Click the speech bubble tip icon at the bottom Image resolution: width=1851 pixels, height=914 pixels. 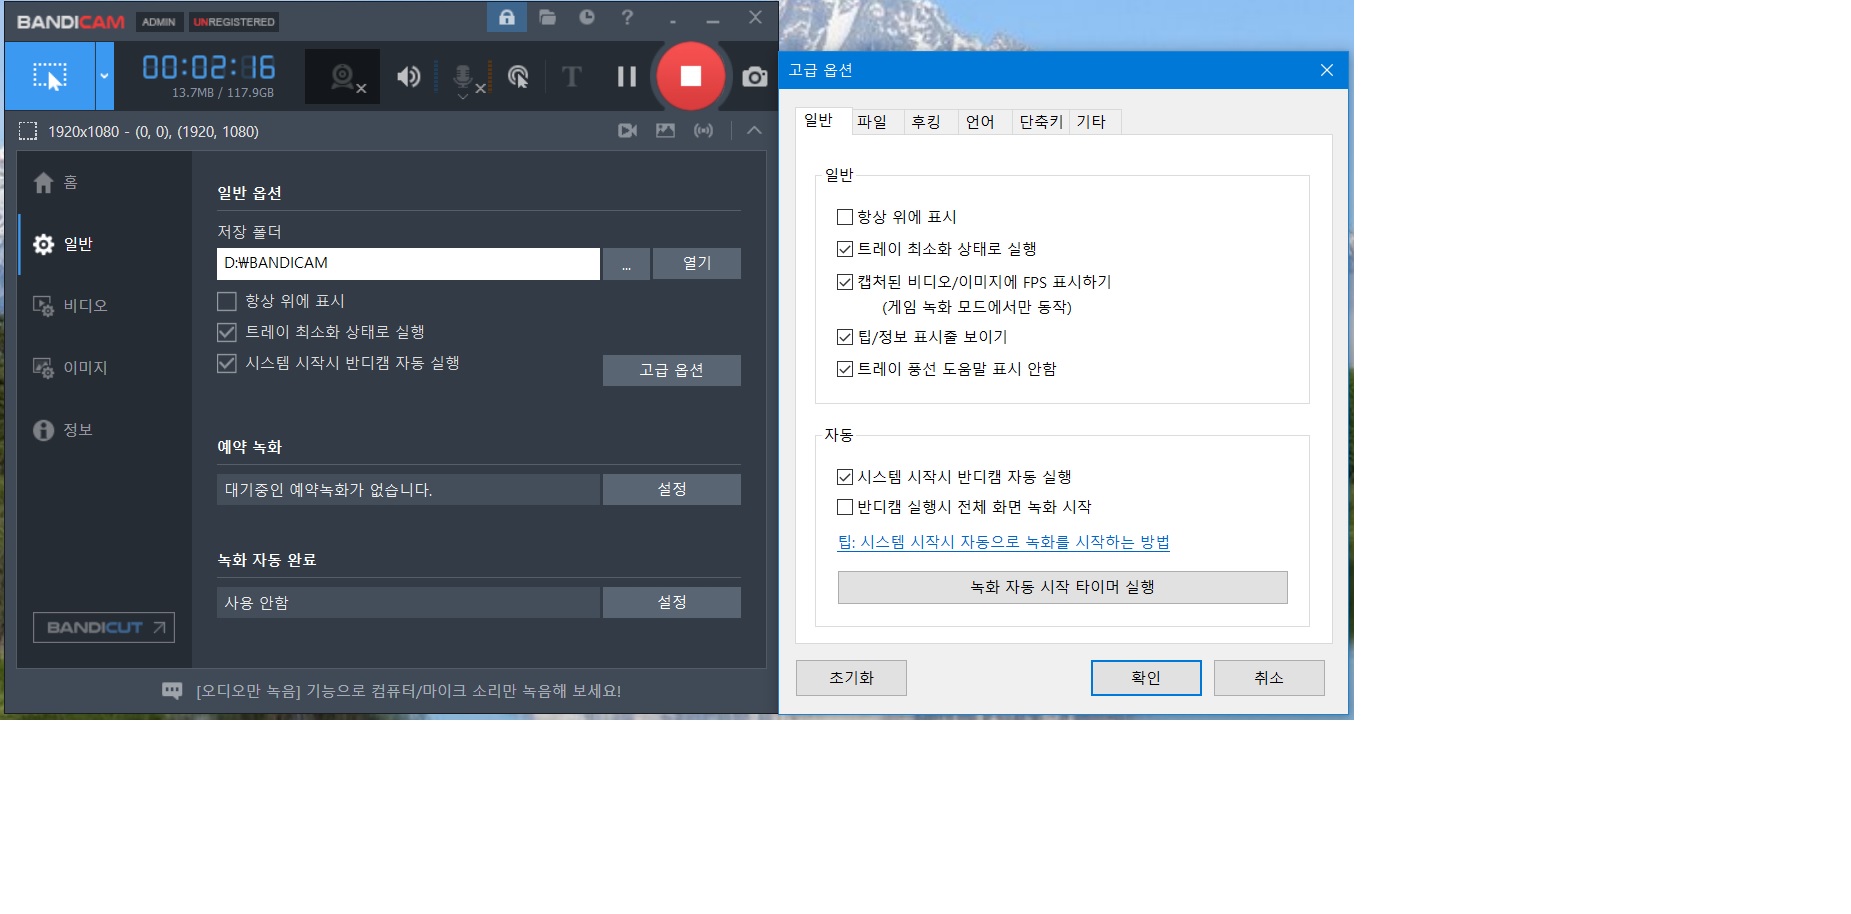[172, 691]
